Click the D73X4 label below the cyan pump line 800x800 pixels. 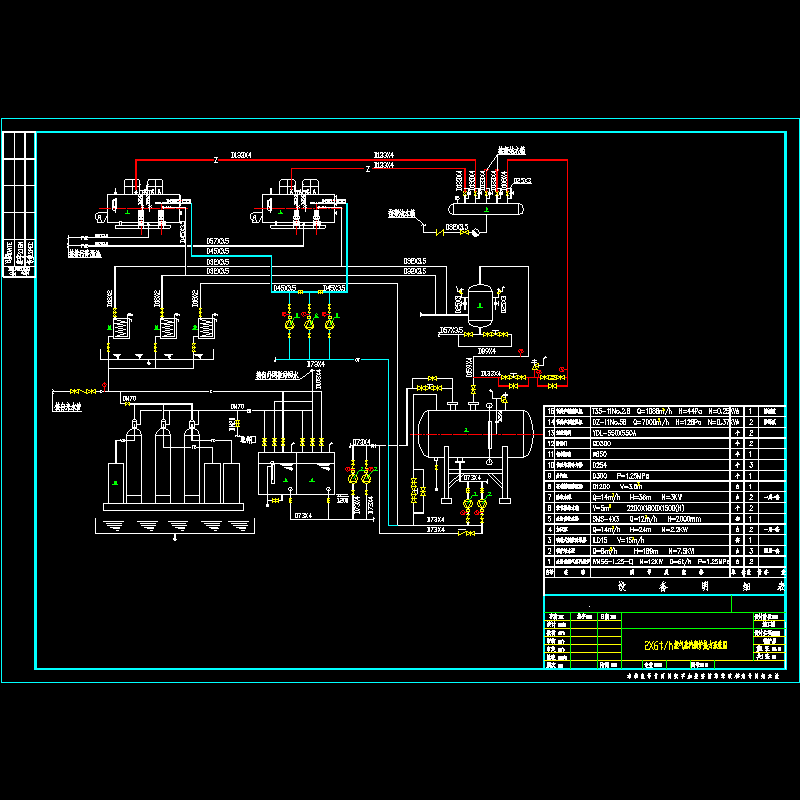click(x=315, y=364)
